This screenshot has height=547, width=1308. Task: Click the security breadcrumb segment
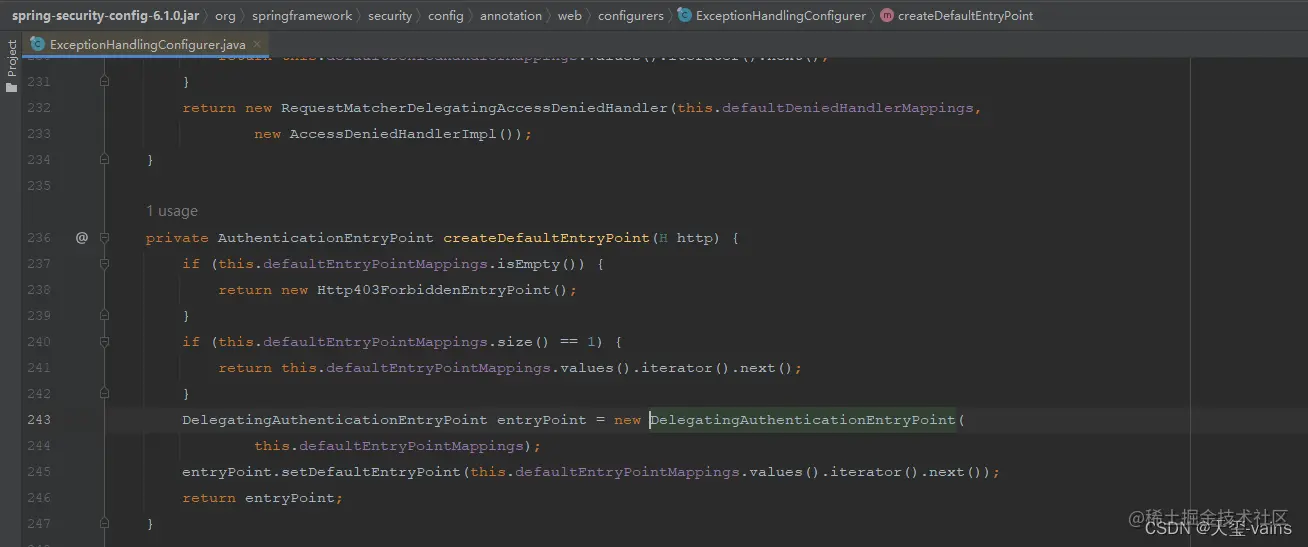(x=390, y=16)
